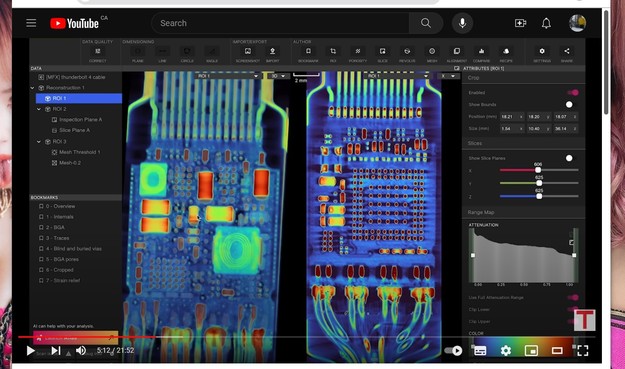
Task: Open the YouTube hamburger guide menu
Action: tap(31, 23)
